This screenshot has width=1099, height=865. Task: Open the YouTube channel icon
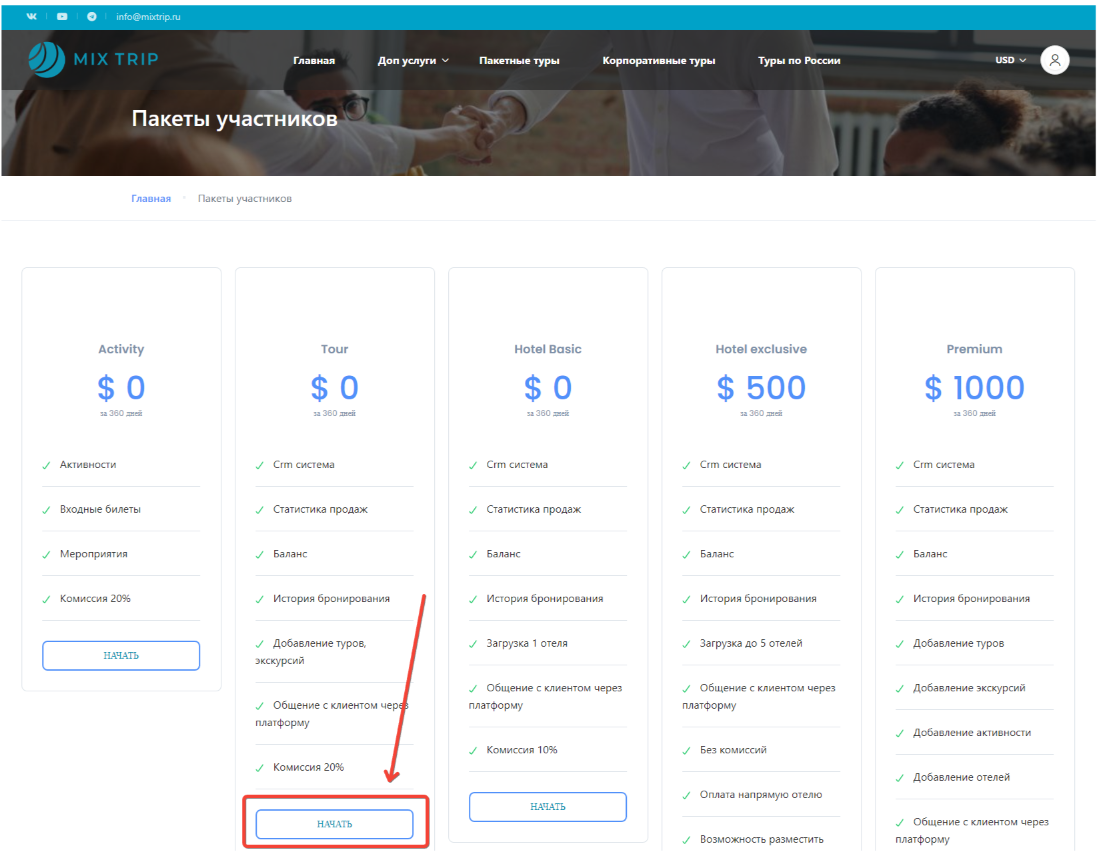(x=62, y=17)
